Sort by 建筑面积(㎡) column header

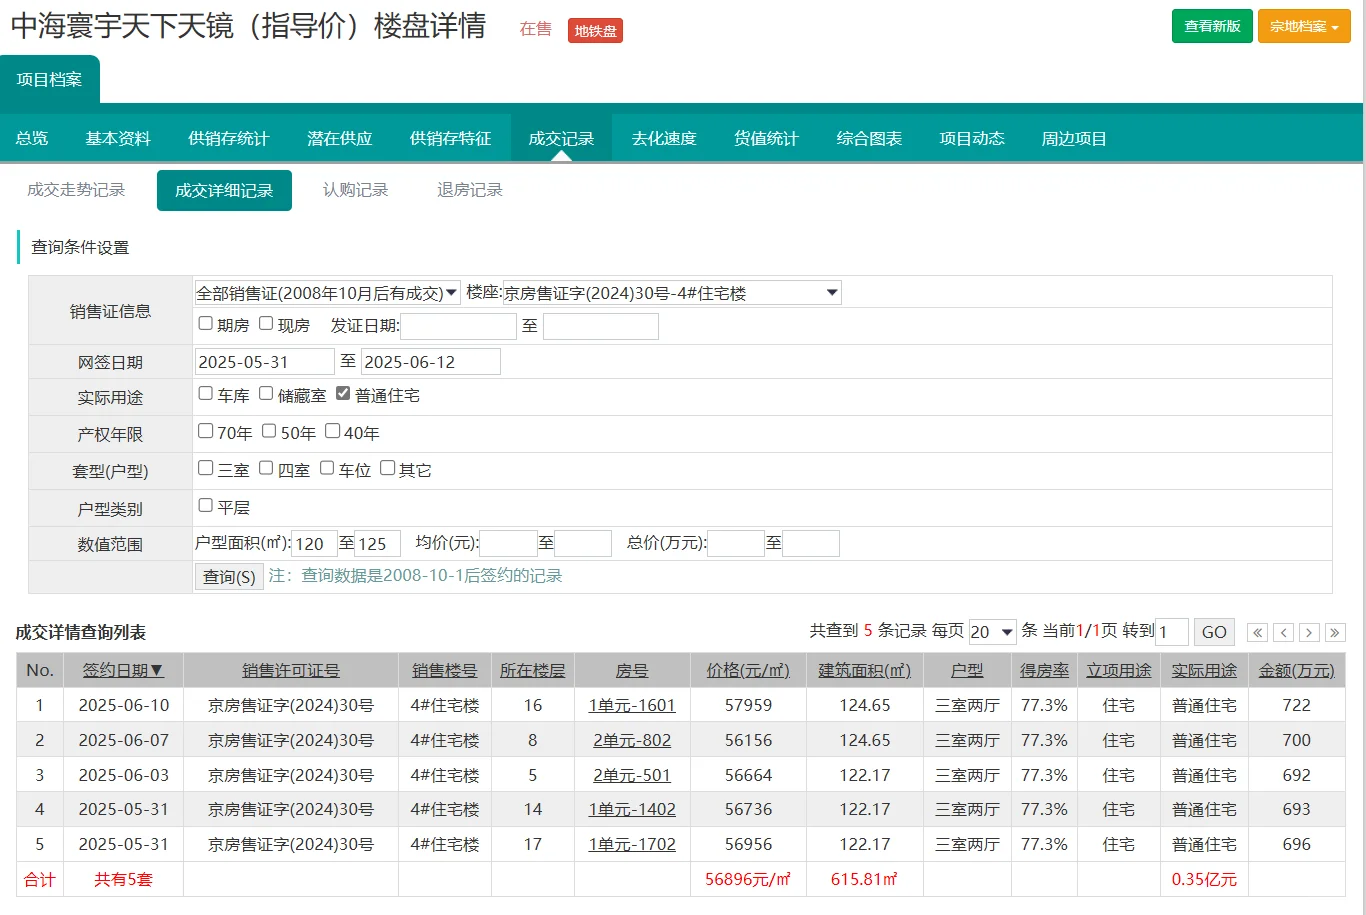865,670
